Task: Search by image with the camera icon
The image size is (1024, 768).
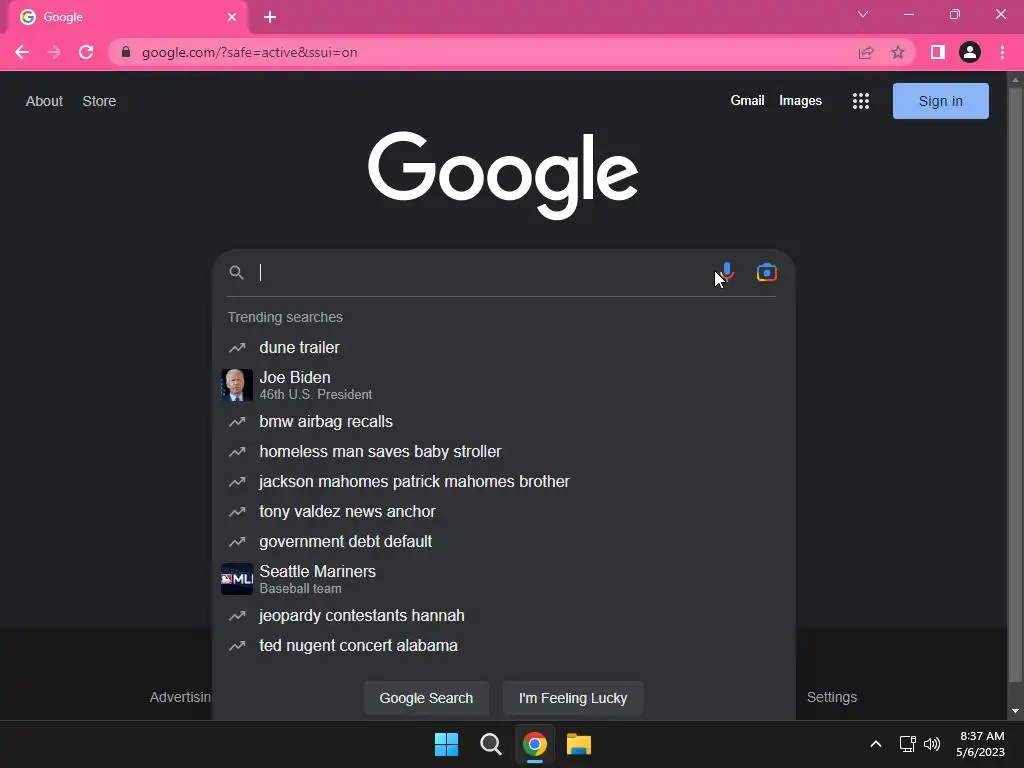Action: point(767,272)
